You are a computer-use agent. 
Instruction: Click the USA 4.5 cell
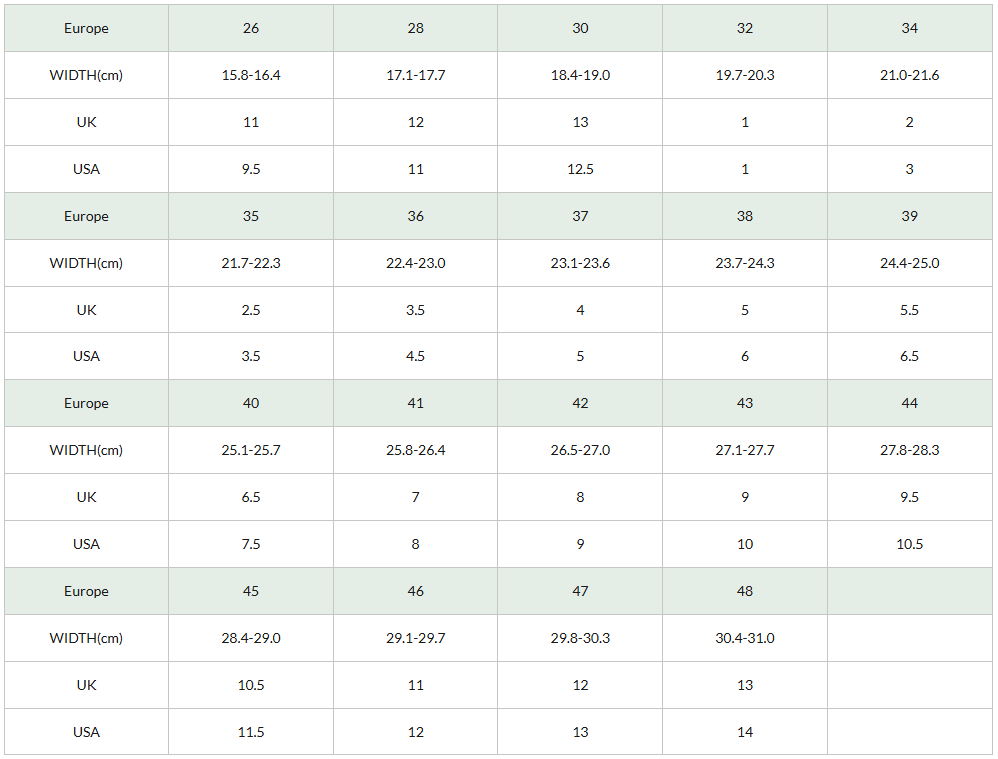tap(416, 356)
